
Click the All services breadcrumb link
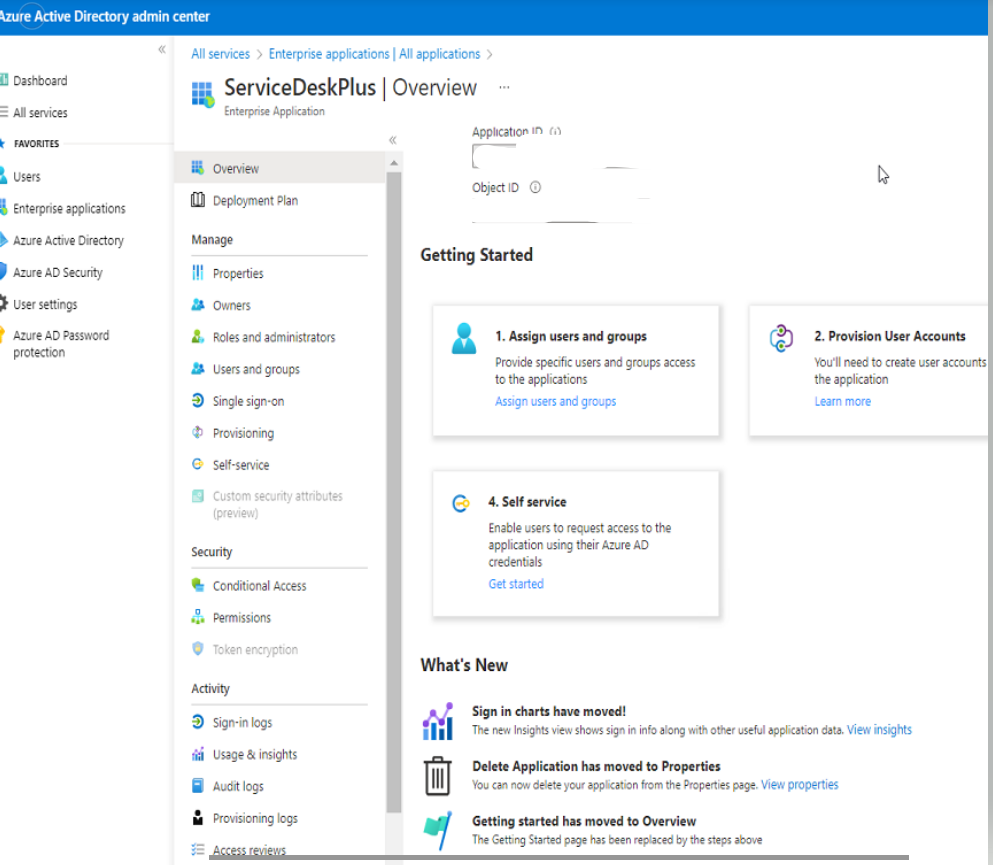(220, 54)
